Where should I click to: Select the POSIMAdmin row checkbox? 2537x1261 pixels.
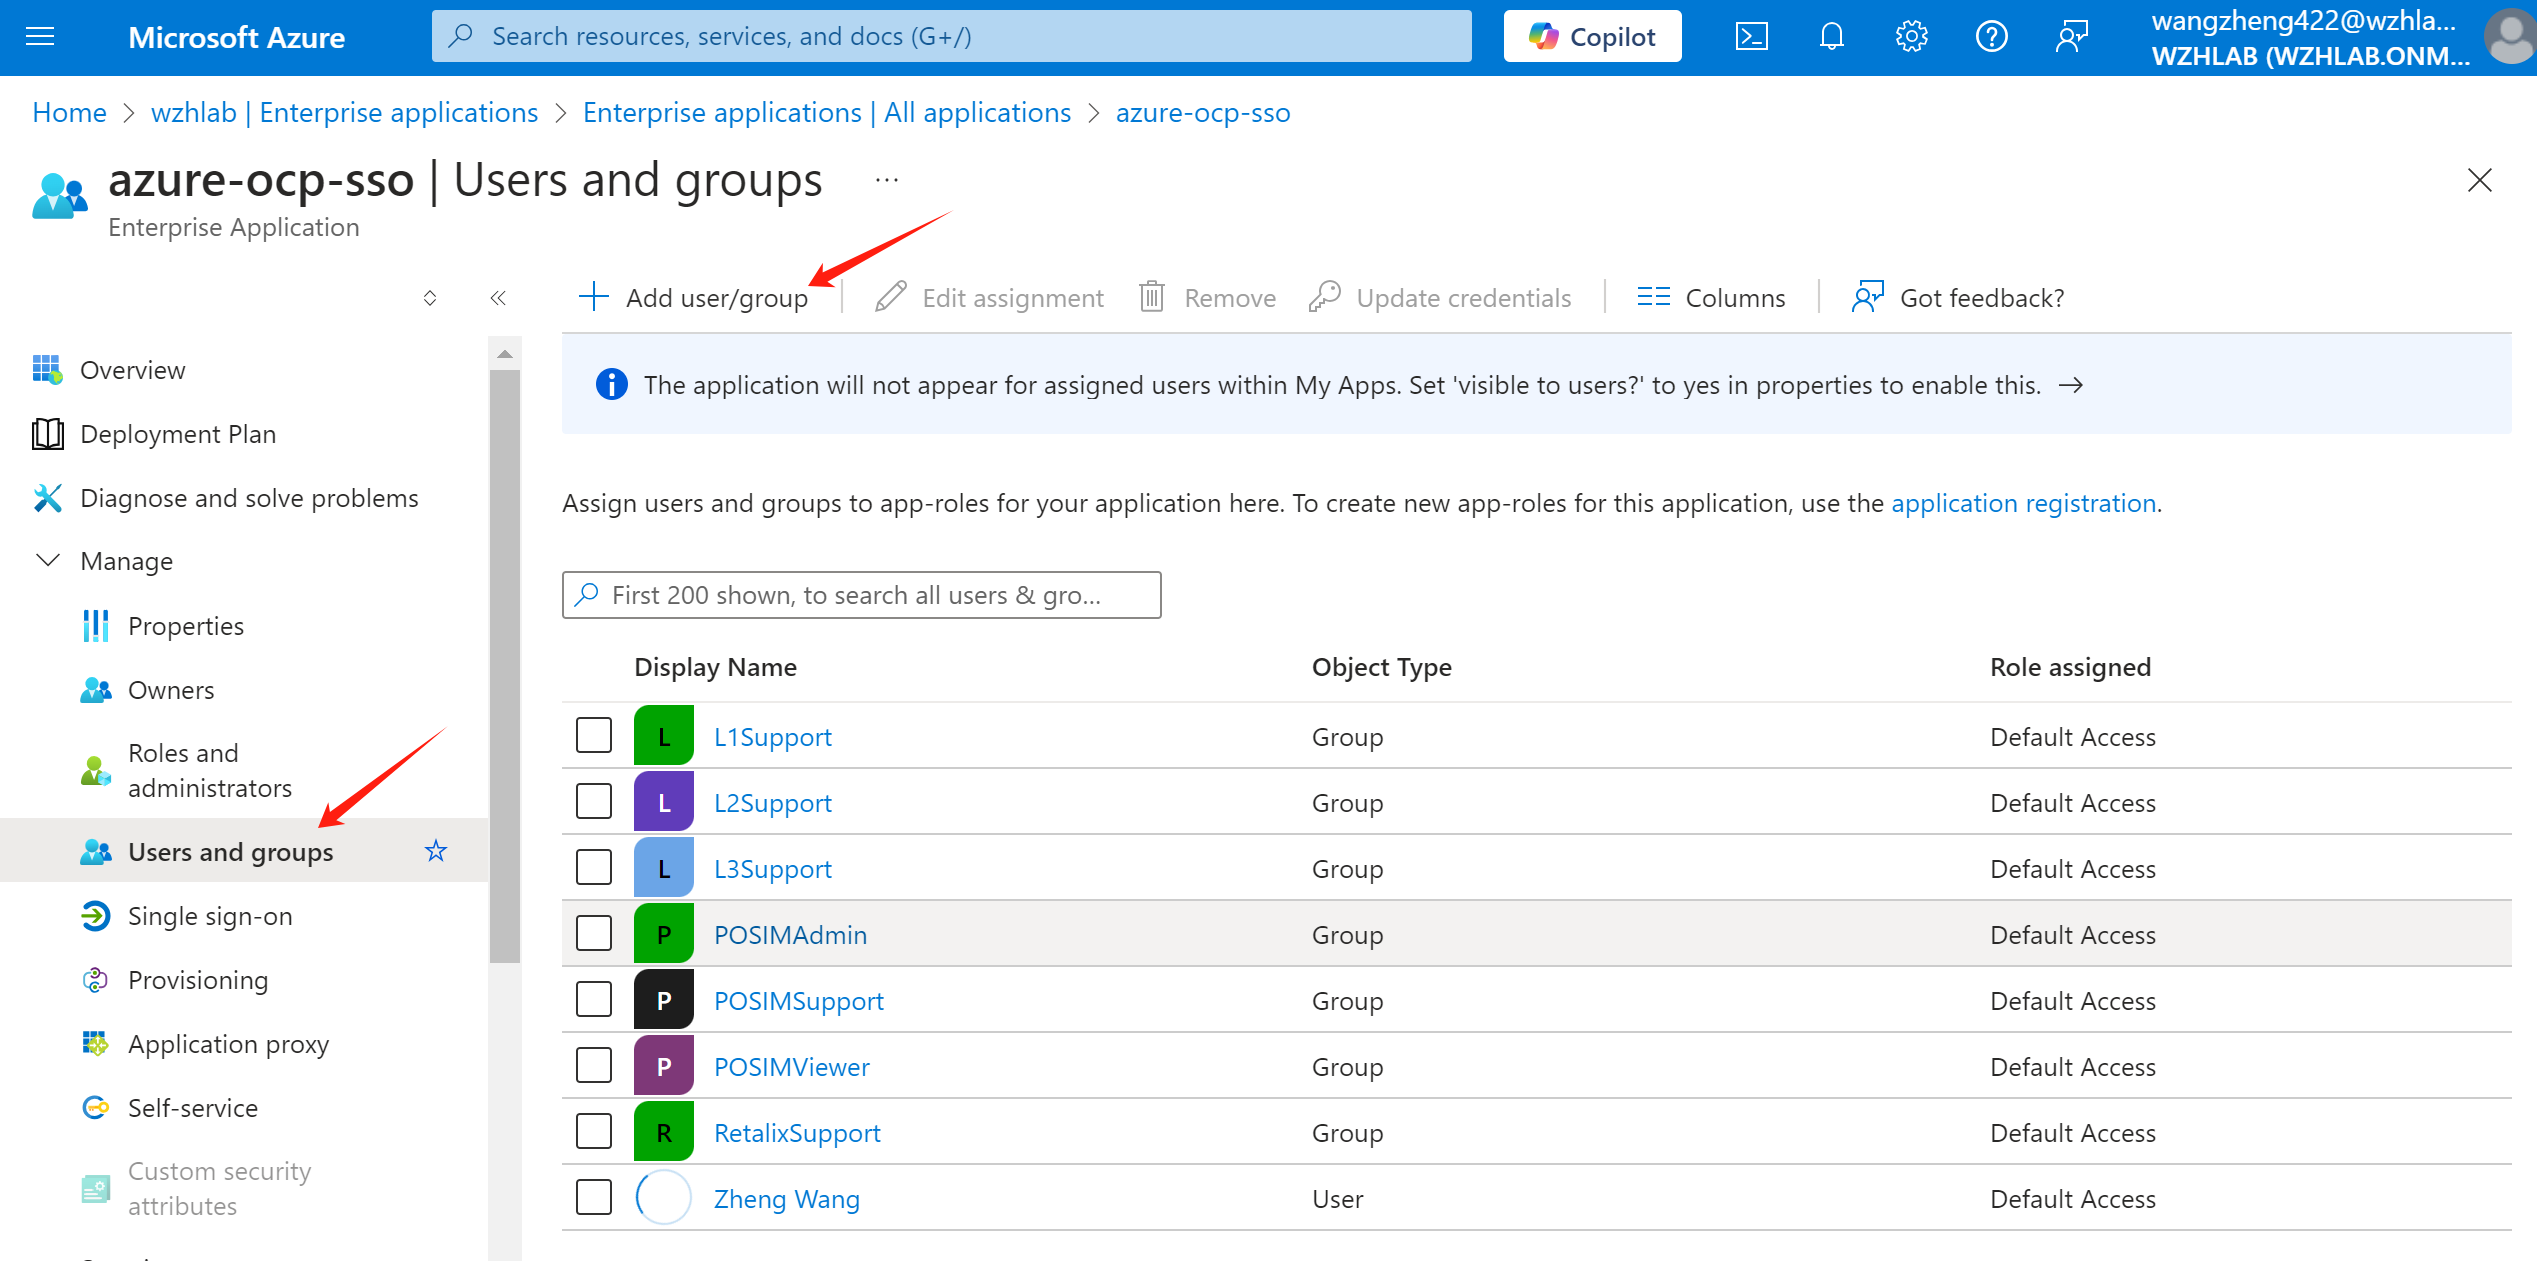594,934
